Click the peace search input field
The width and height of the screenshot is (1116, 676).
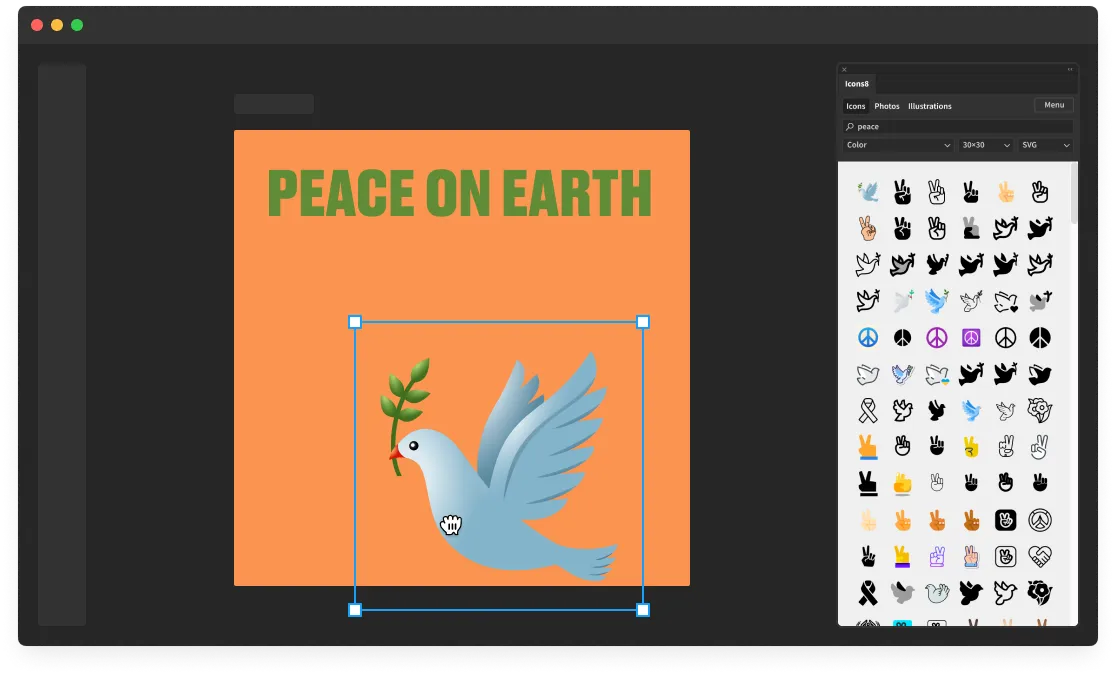(950, 126)
